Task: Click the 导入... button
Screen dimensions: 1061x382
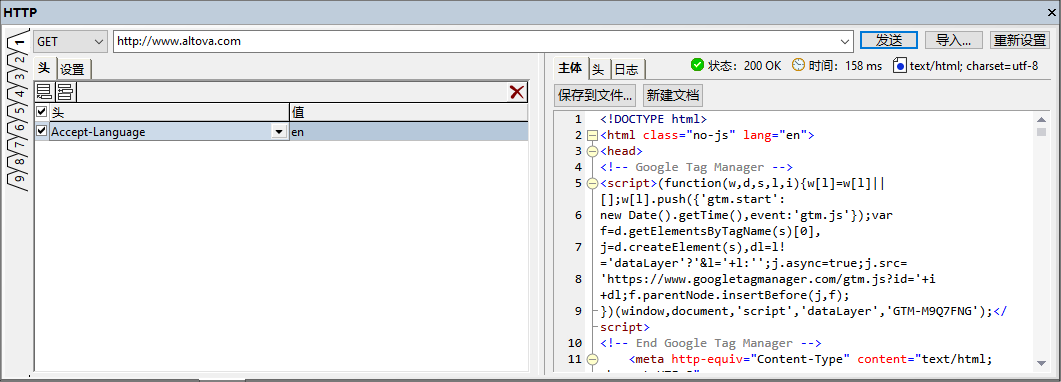Action: (x=953, y=40)
